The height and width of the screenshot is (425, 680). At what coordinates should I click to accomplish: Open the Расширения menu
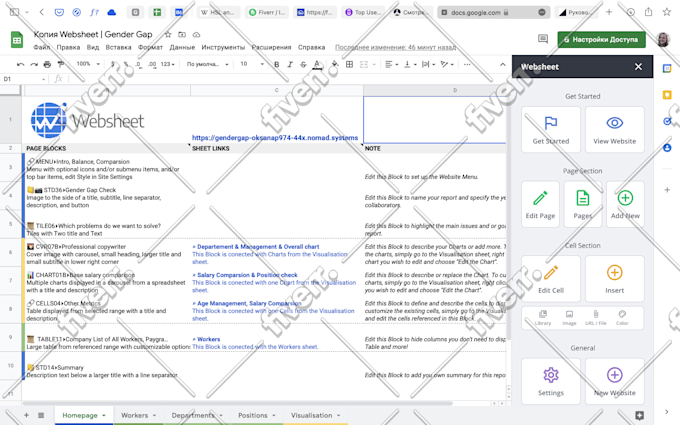click(x=271, y=47)
